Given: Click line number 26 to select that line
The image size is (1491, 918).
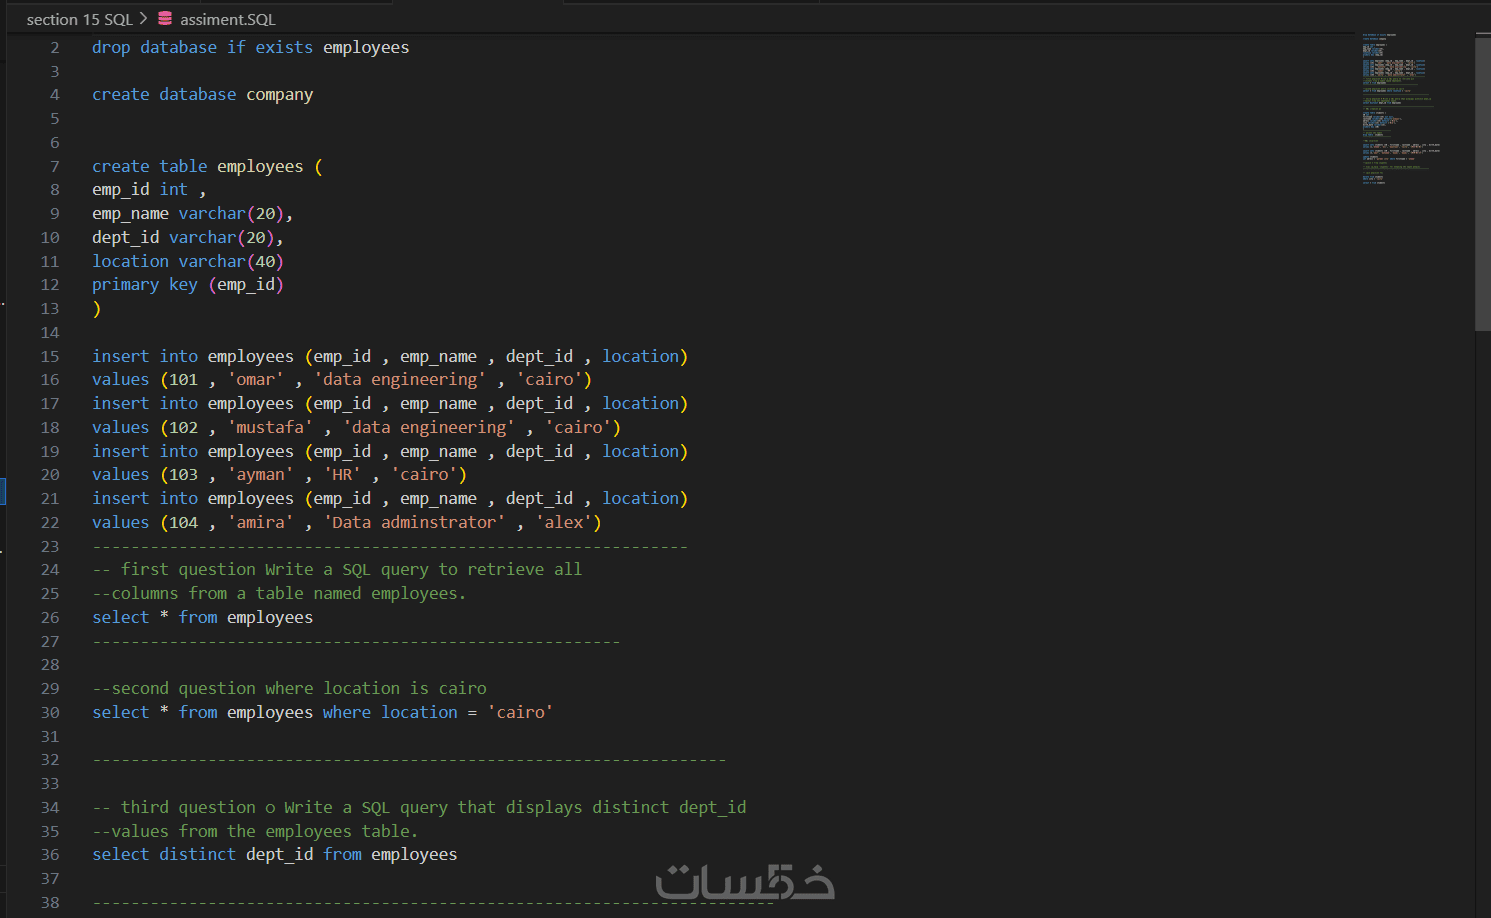Looking at the screenshot, I should pos(50,617).
